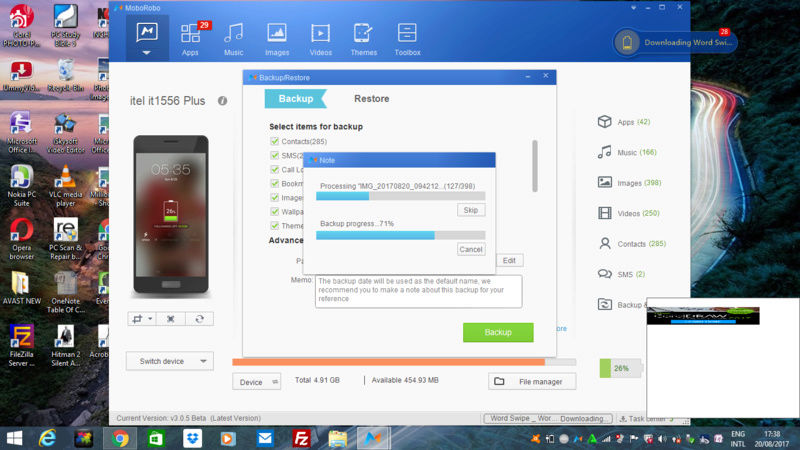Image resolution: width=800 pixels, height=450 pixels.
Task: Open the Themes section in toolbar
Action: (x=364, y=39)
